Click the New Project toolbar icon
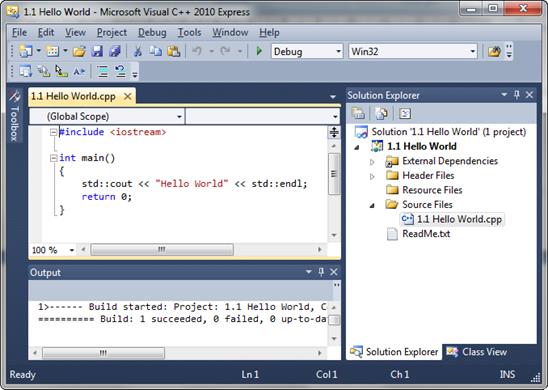 [x=26, y=51]
